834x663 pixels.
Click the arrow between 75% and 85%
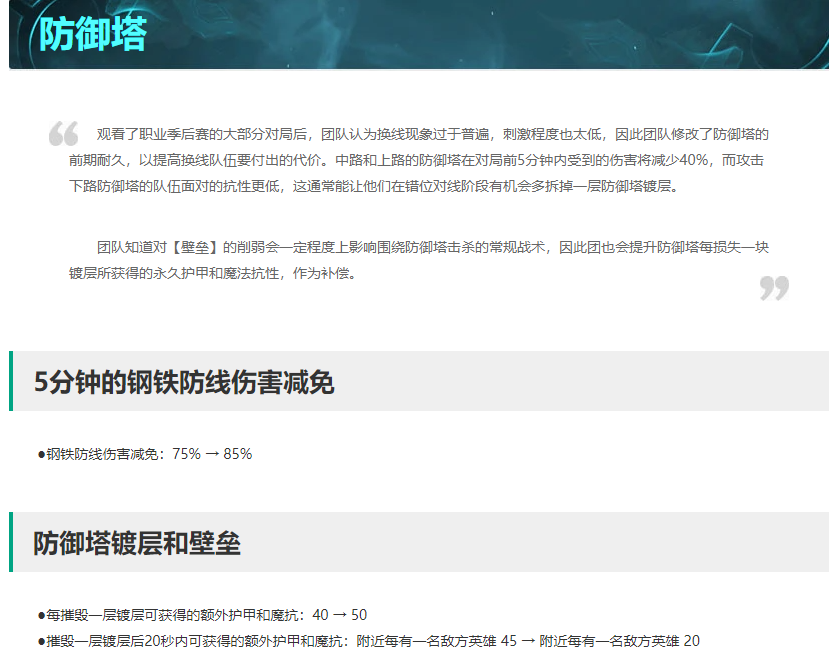pos(212,454)
